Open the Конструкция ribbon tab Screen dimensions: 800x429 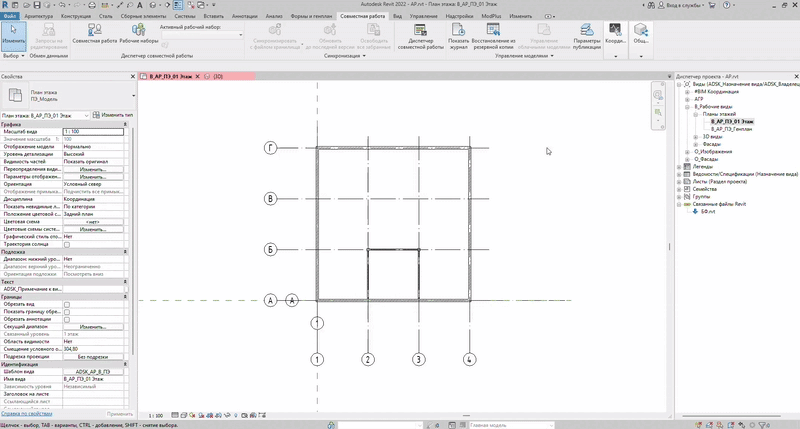pos(76,16)
